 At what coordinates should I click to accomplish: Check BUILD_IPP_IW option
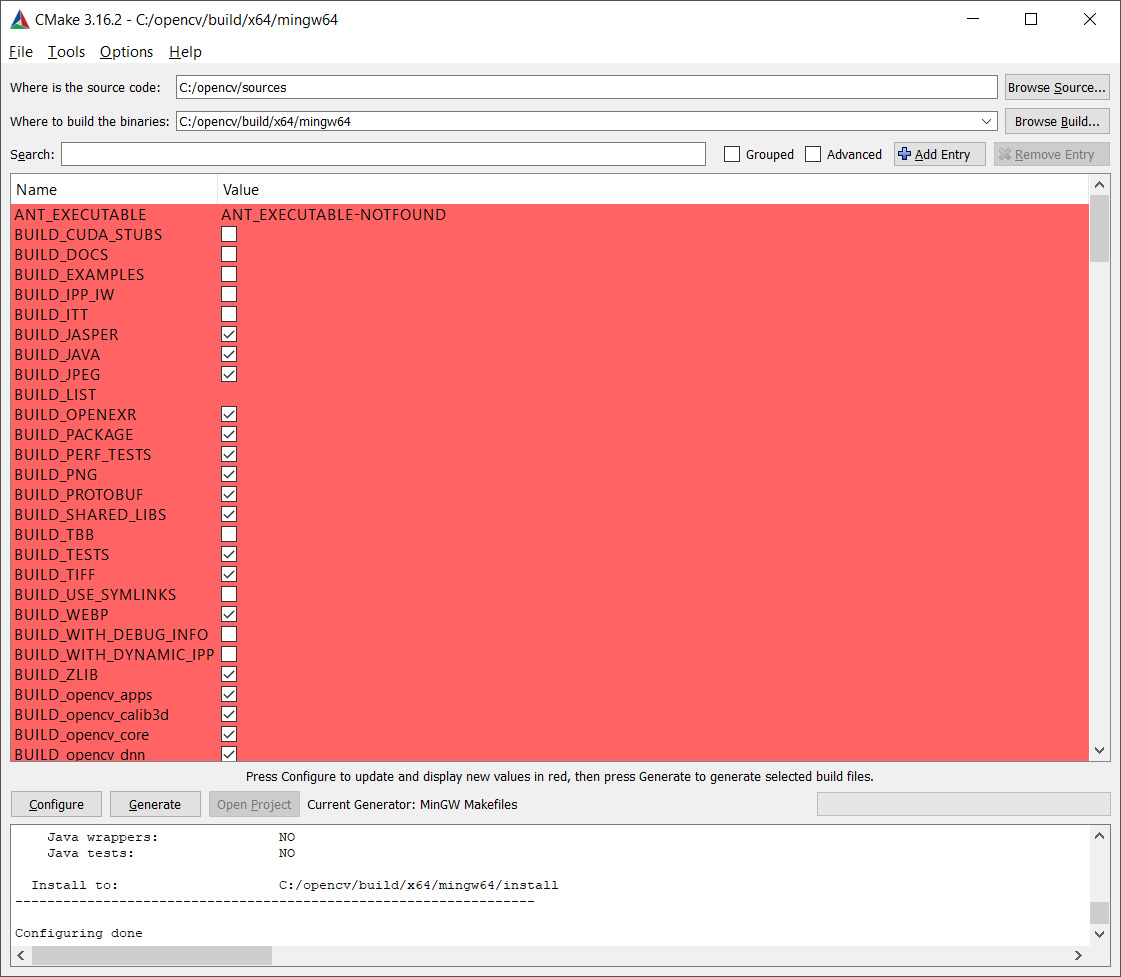[229, 294]
